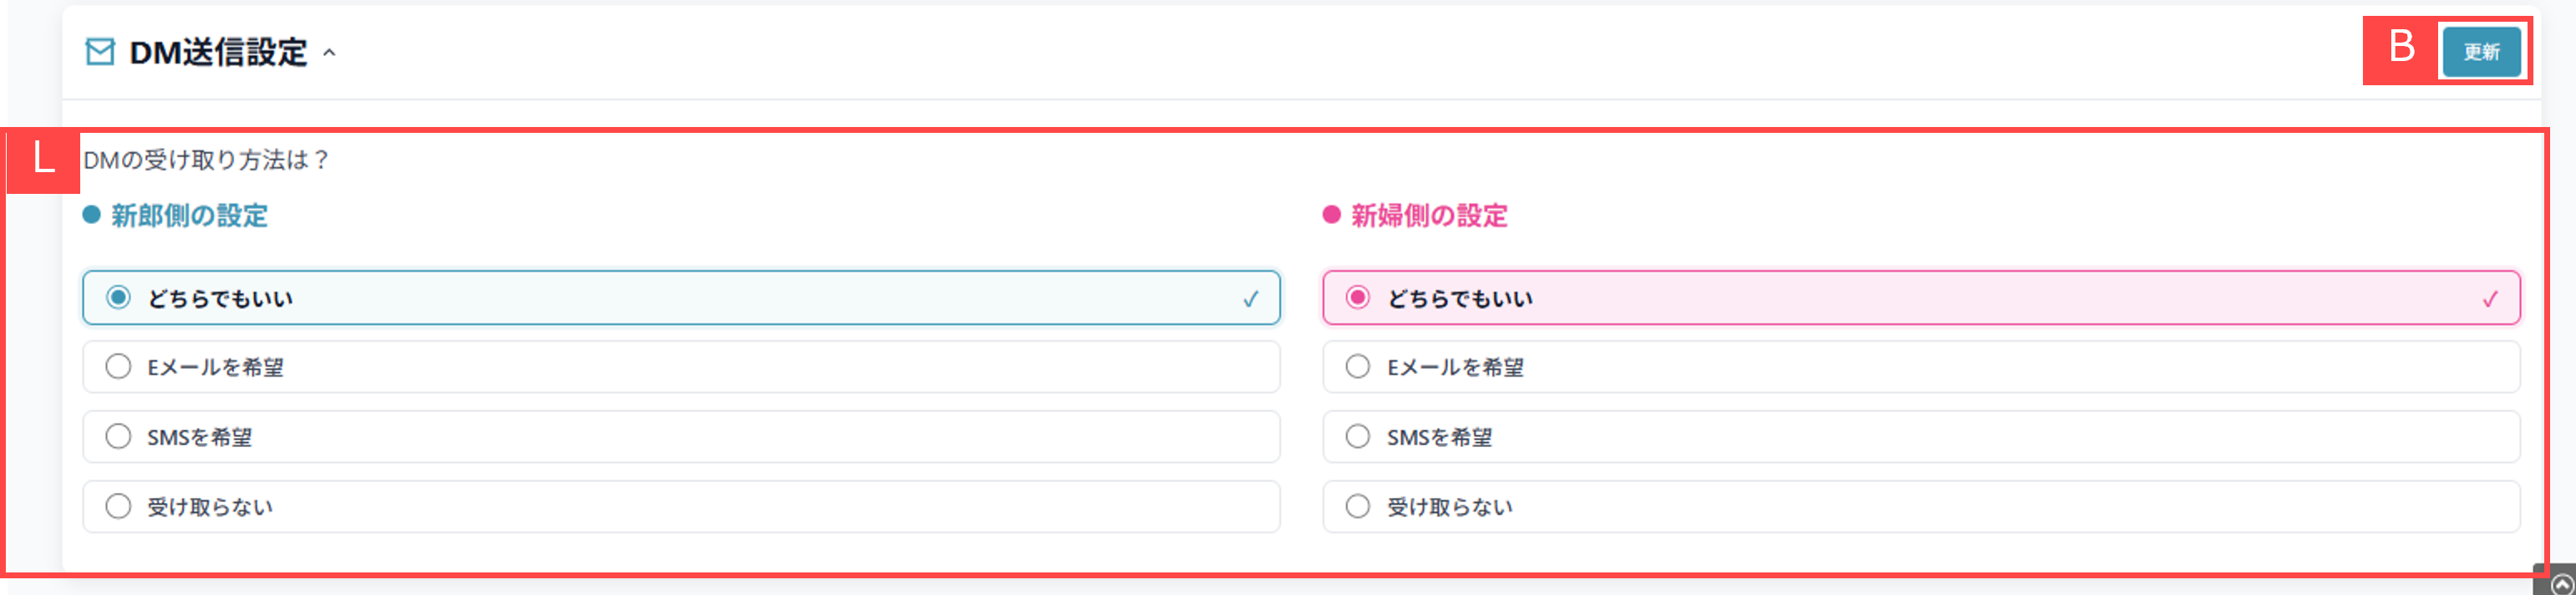Viewport: 2576px width, 595px height.
Task: Click the 新郎側の設定 section label
Action: [190, 214]
